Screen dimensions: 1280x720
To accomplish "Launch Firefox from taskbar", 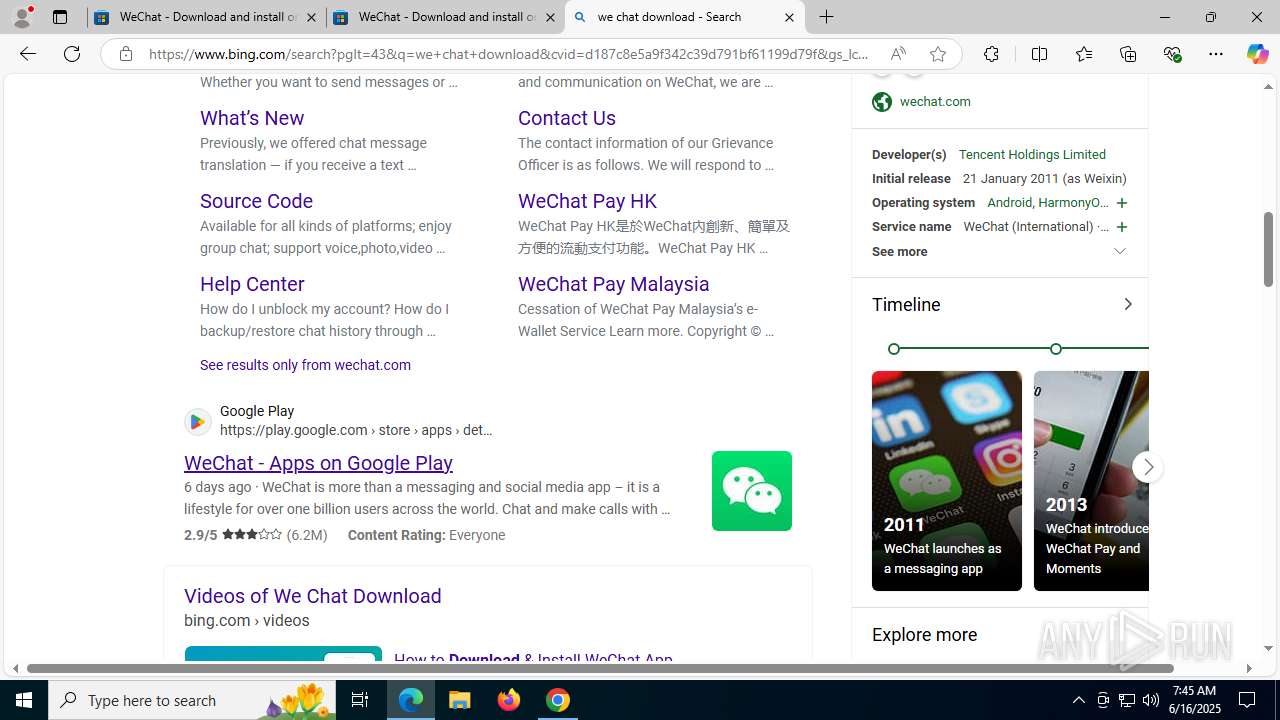I will click(509, 700).
